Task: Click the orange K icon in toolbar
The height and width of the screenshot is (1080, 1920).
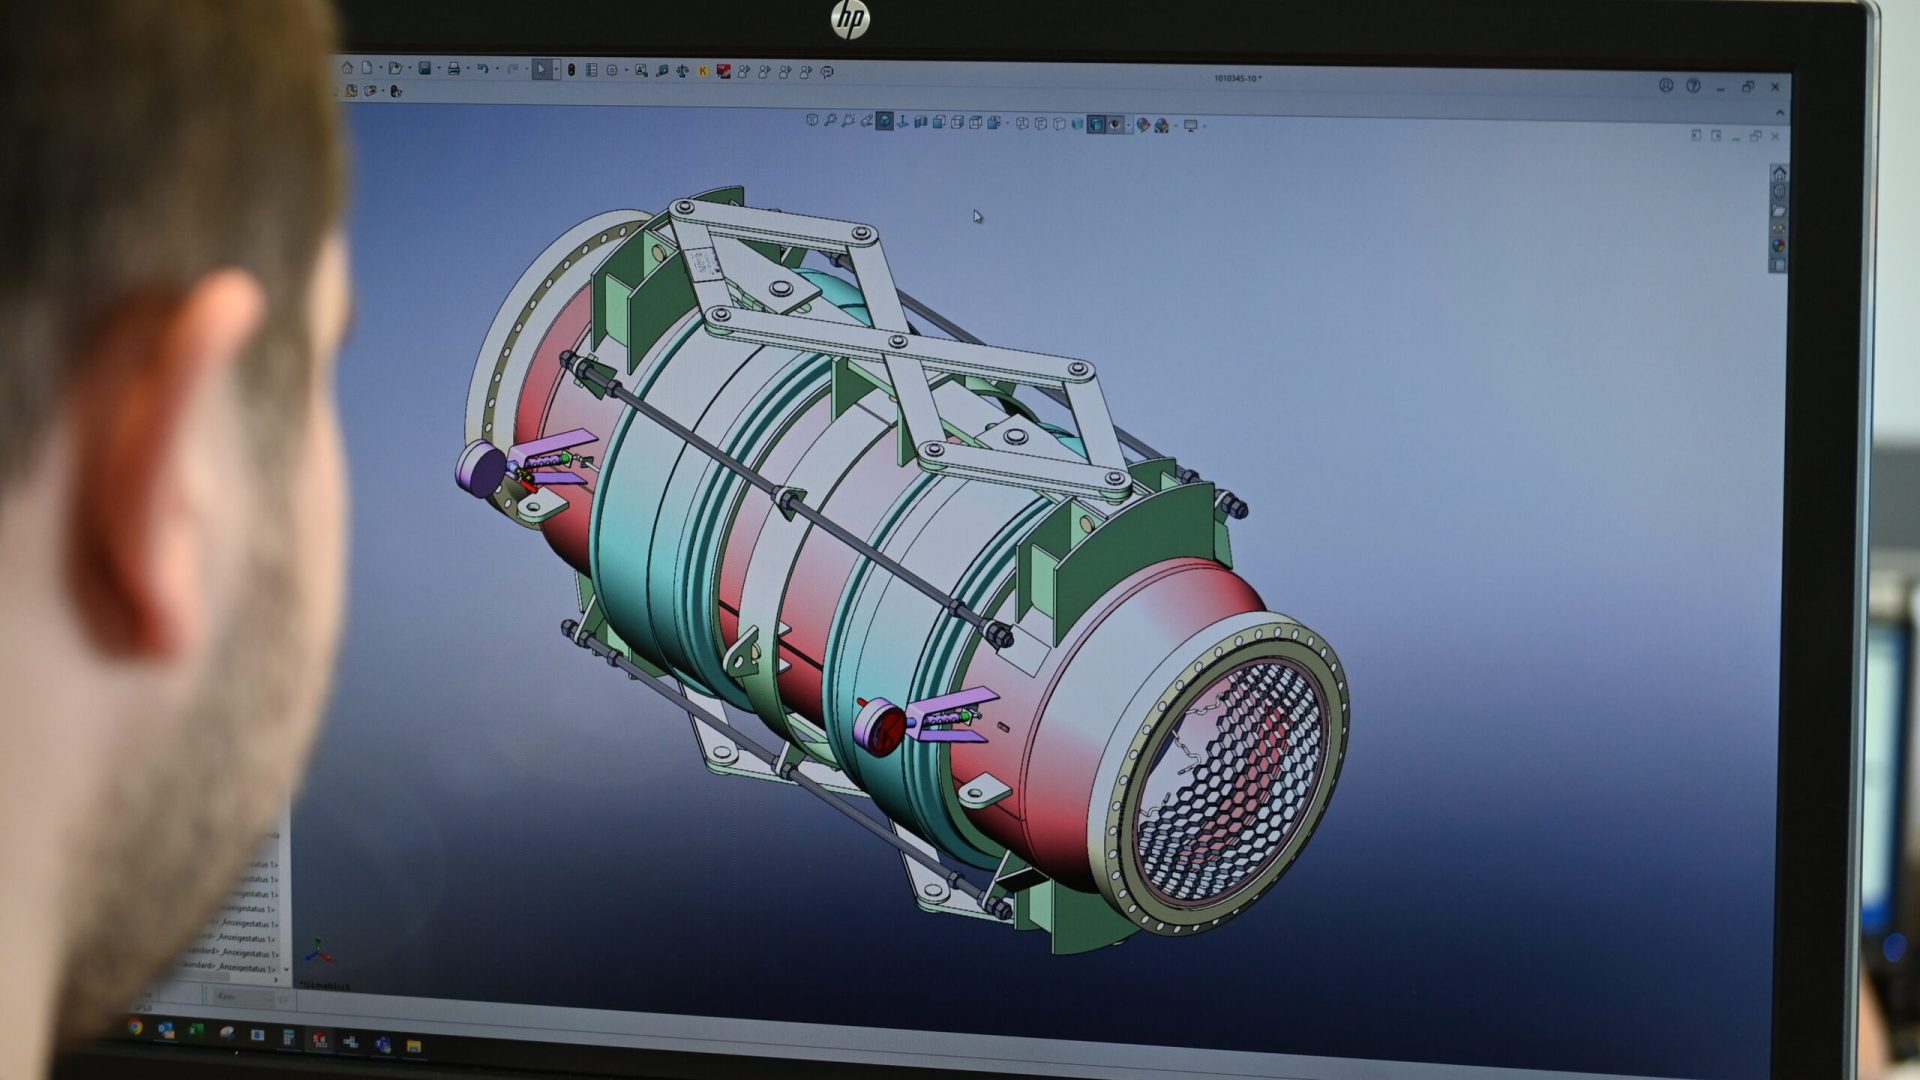Action: 703,71
